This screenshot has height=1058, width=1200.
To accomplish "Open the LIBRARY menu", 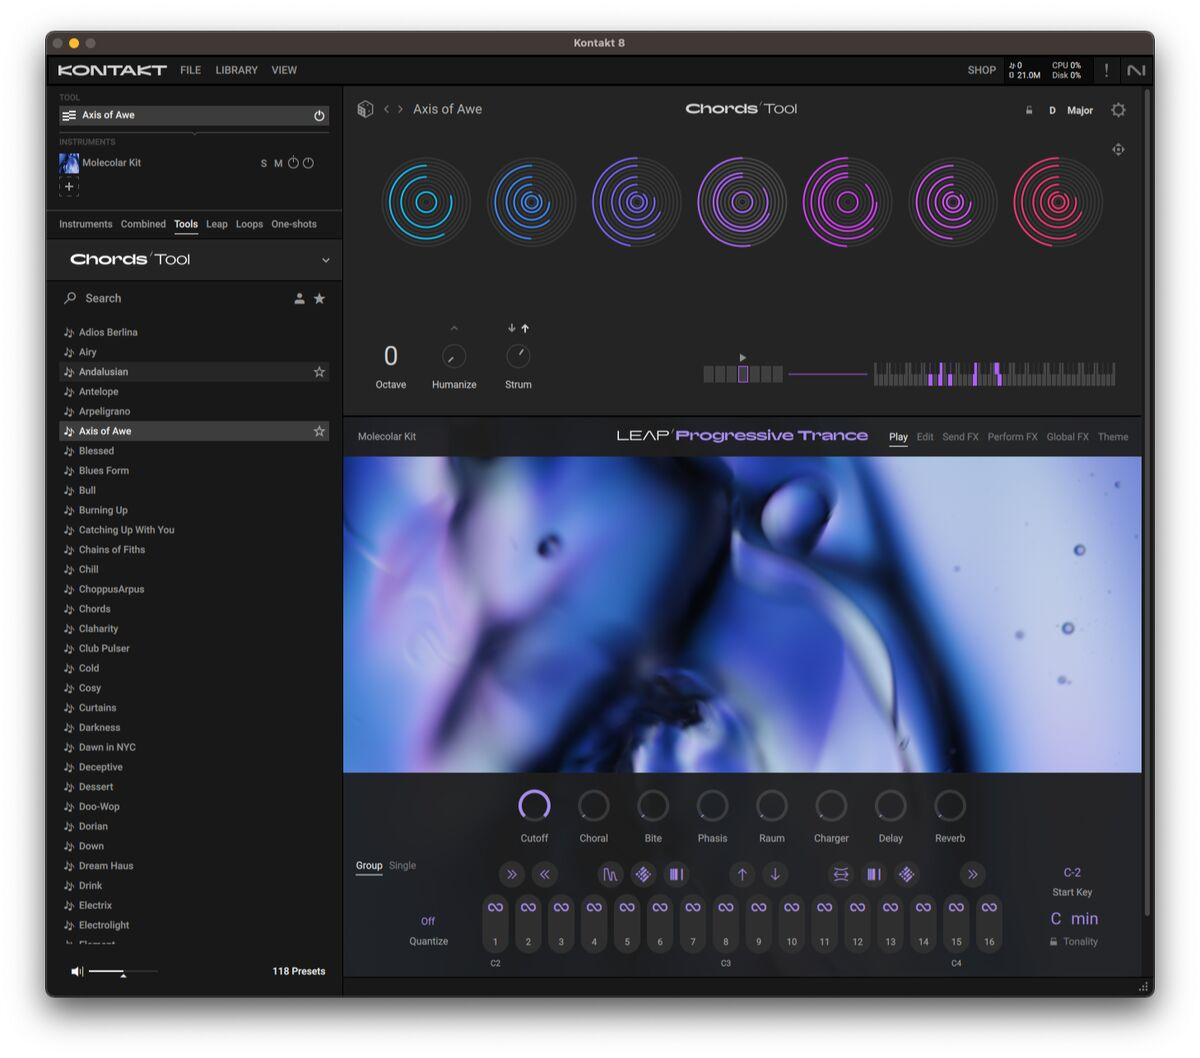I will pos(236,70).
